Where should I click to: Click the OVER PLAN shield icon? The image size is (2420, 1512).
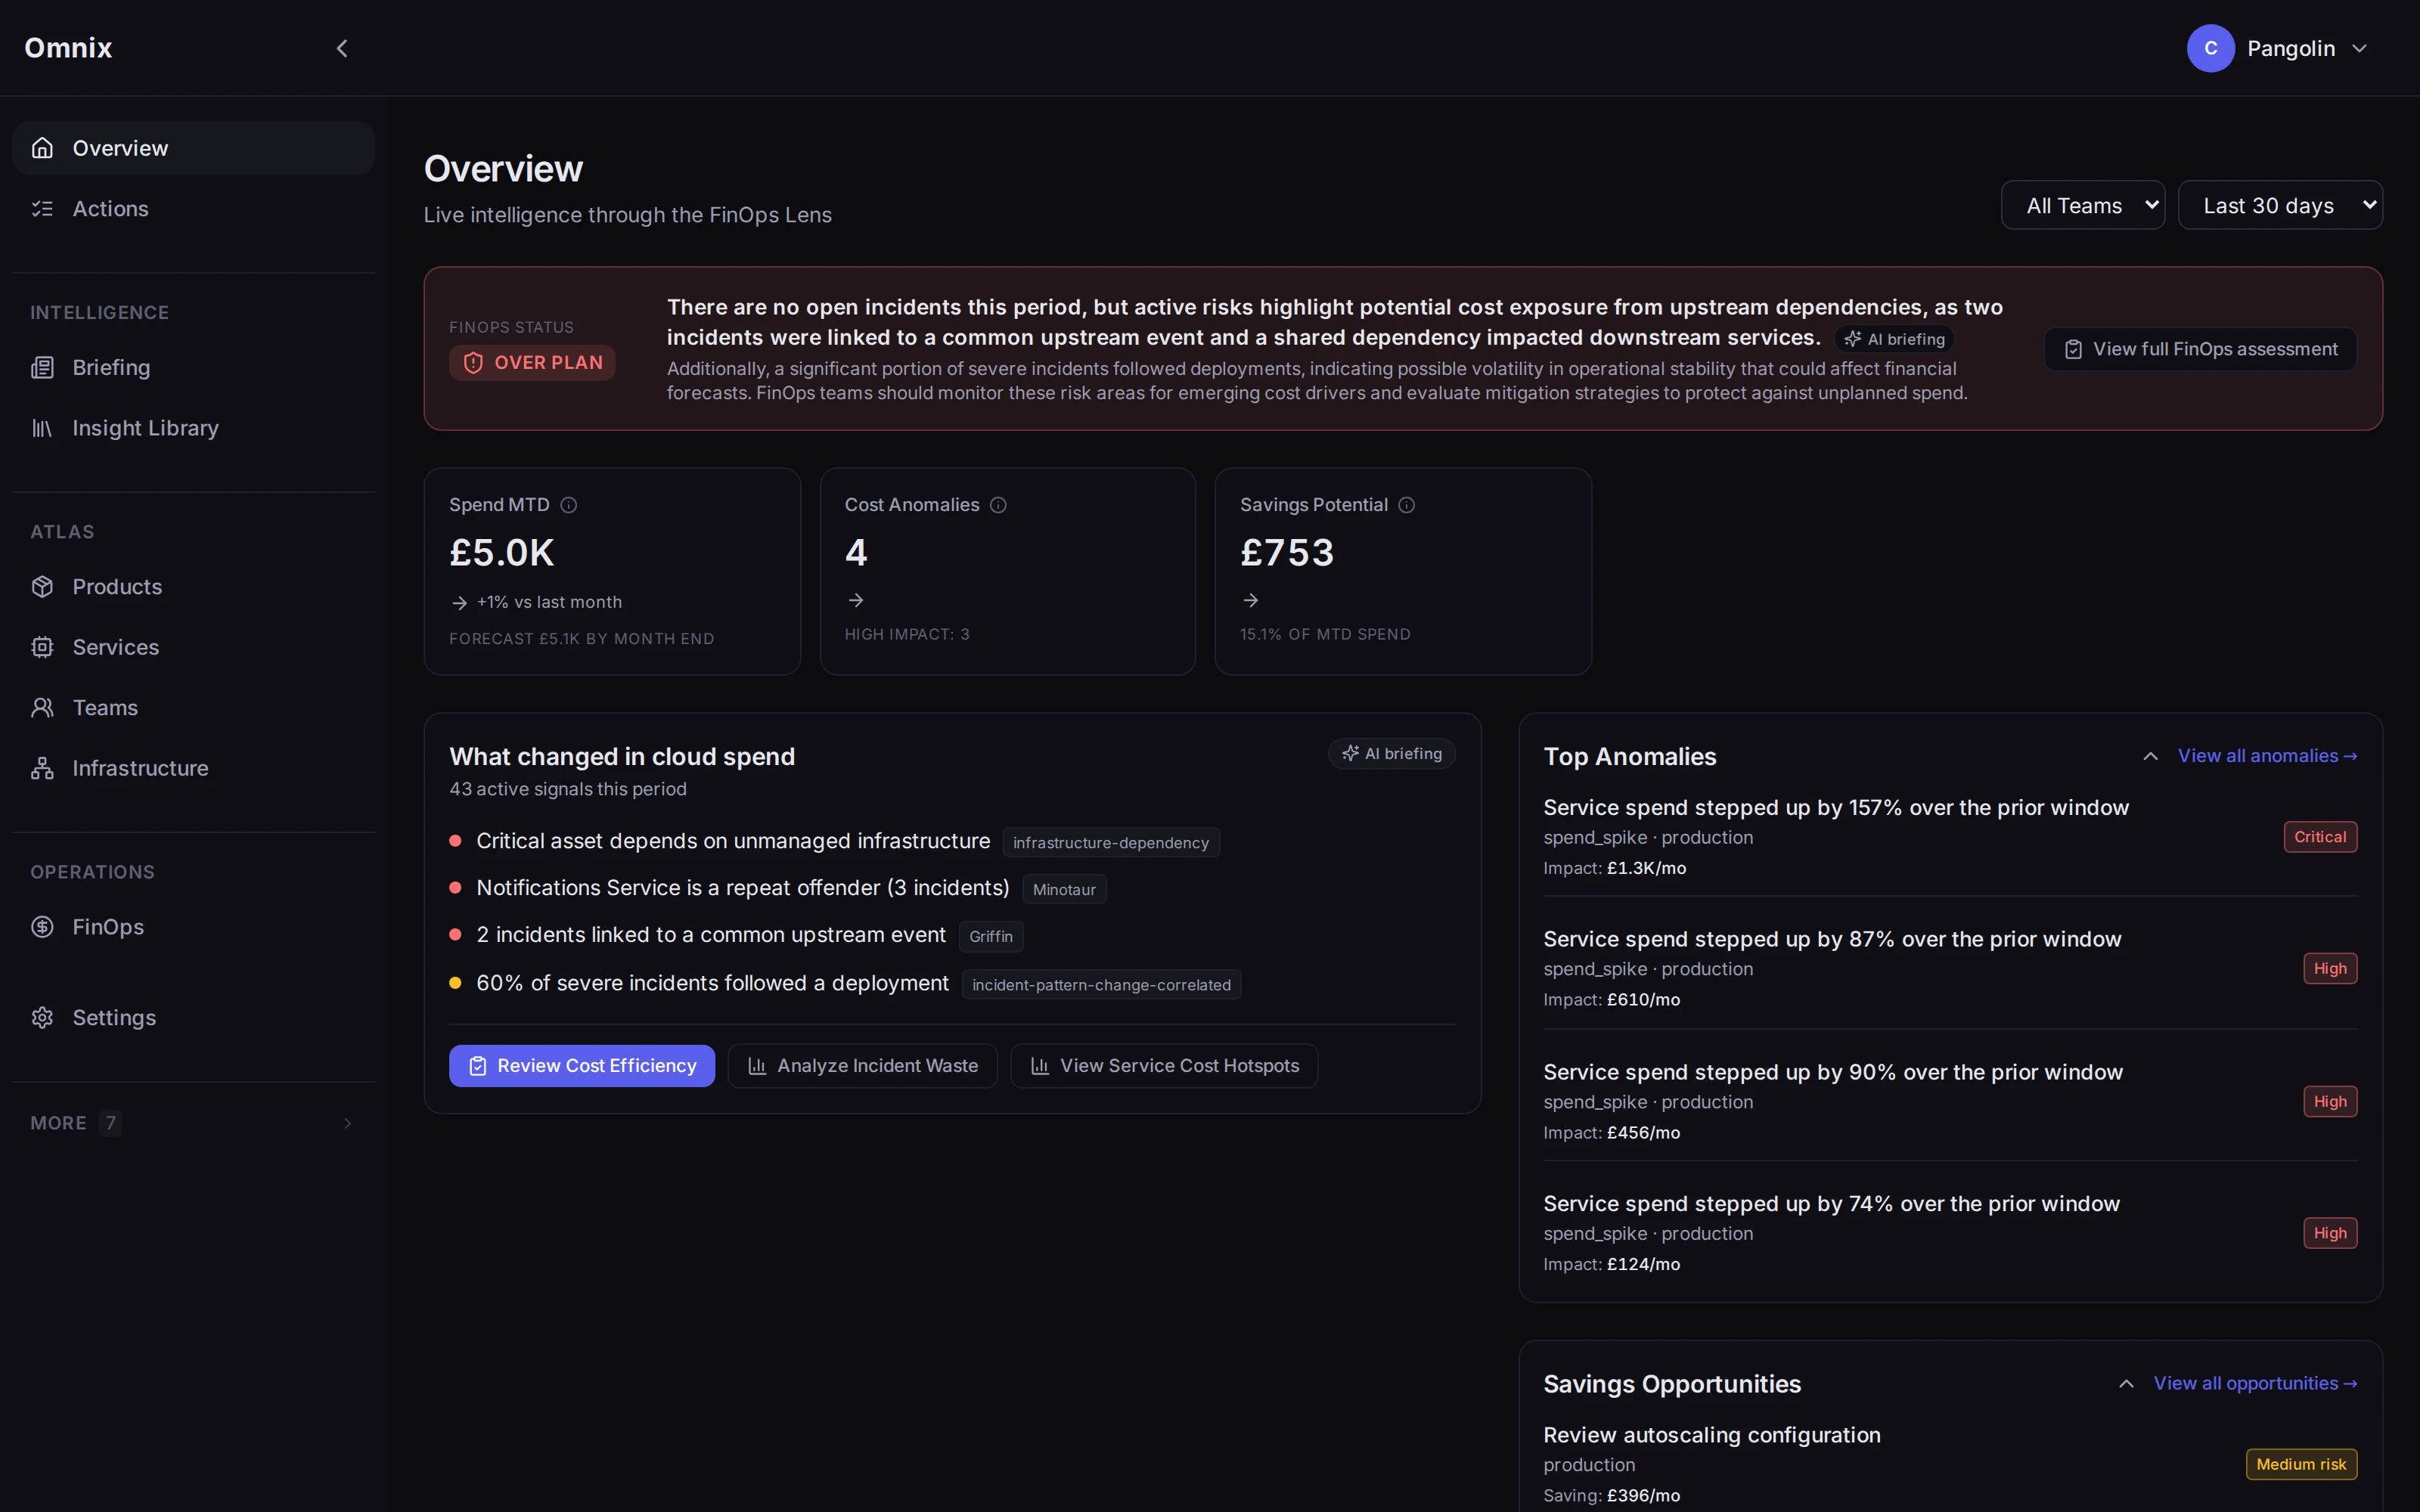[474, 363]
